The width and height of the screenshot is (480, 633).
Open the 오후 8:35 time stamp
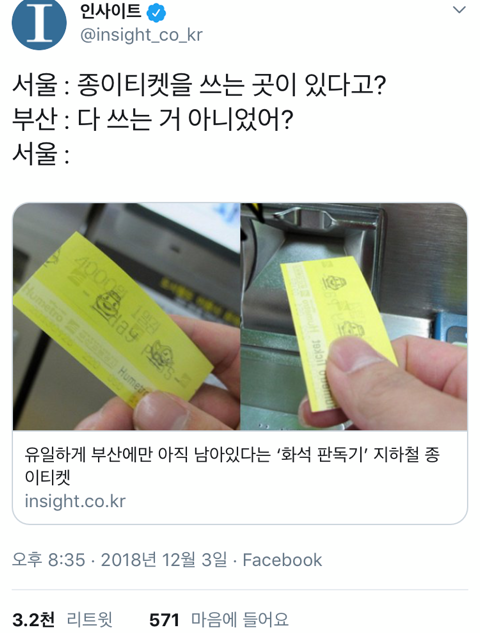pyautogui.click(x=48, y=560)
